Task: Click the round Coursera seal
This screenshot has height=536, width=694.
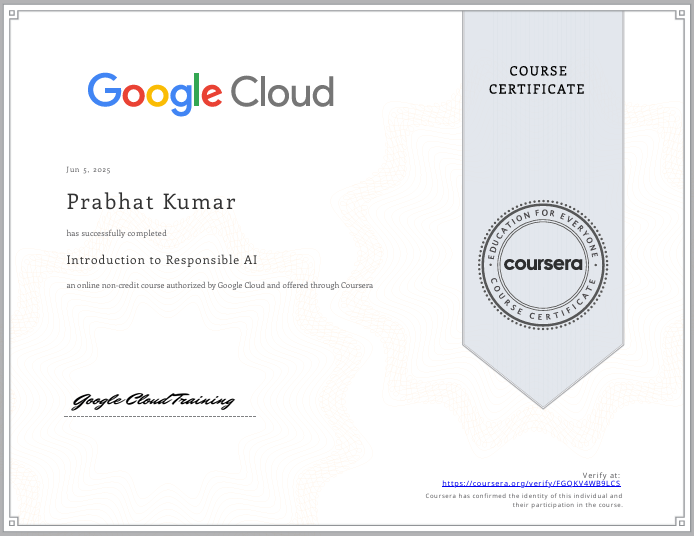Action: coord(543,264)
